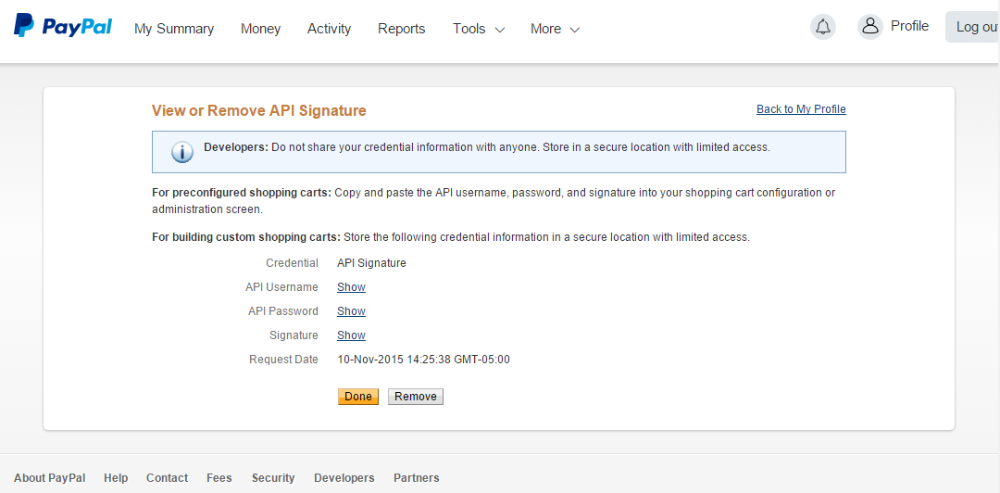
Task: Click the Profile avatar icon
Action: click(x=869, y=27)
